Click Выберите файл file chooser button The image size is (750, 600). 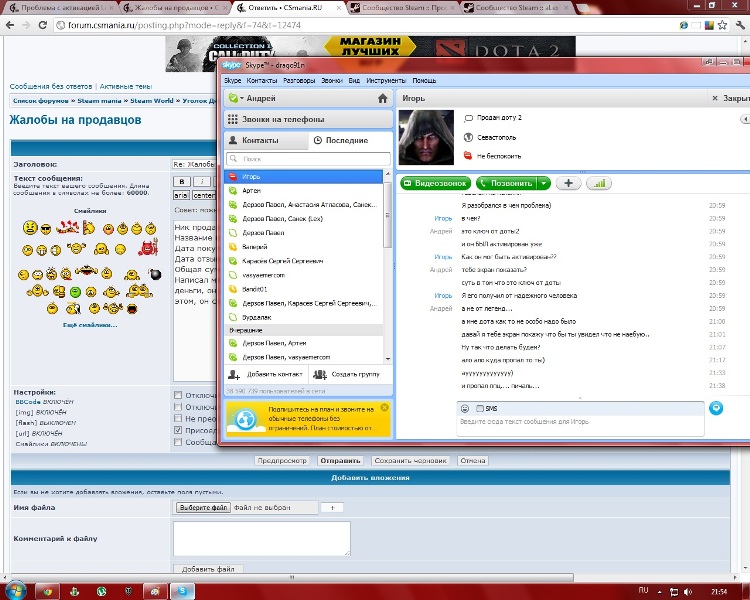pyautogui.click(x=203, y=508)
